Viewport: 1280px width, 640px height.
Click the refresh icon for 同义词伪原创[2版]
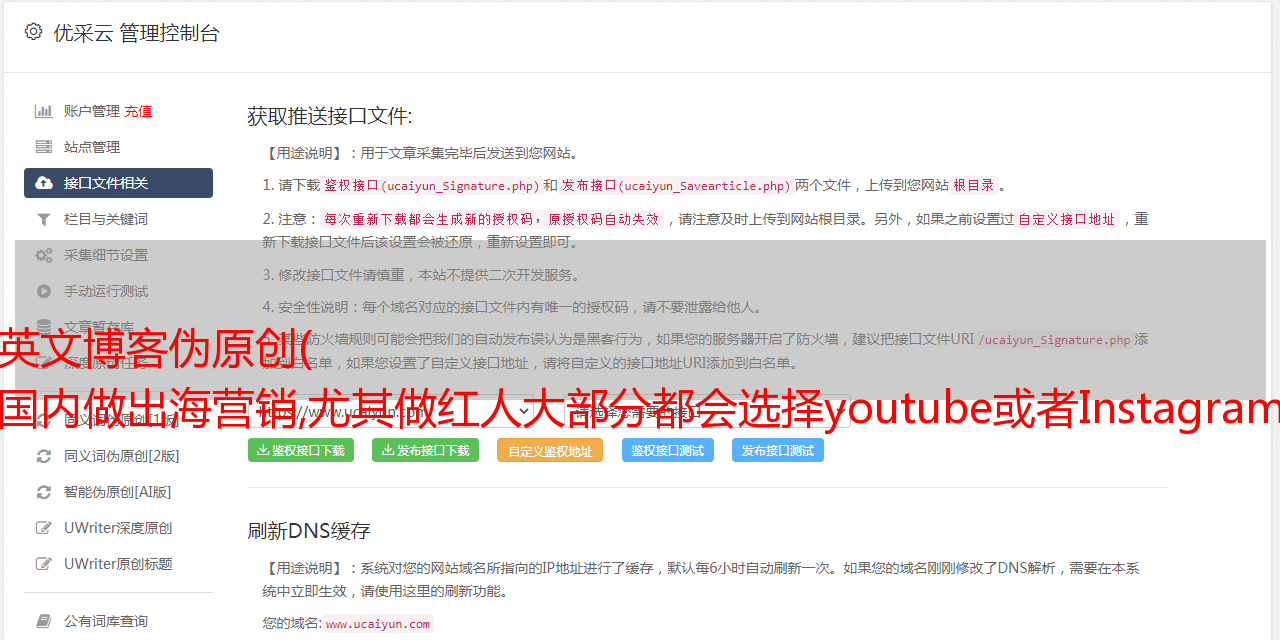(44, 456)
